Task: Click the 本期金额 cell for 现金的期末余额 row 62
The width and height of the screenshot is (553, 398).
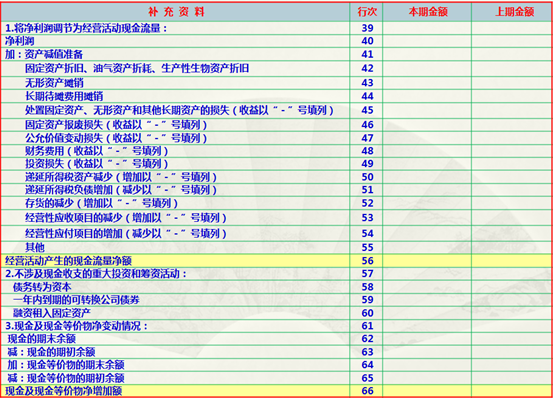Action: (x=427, y=338)
